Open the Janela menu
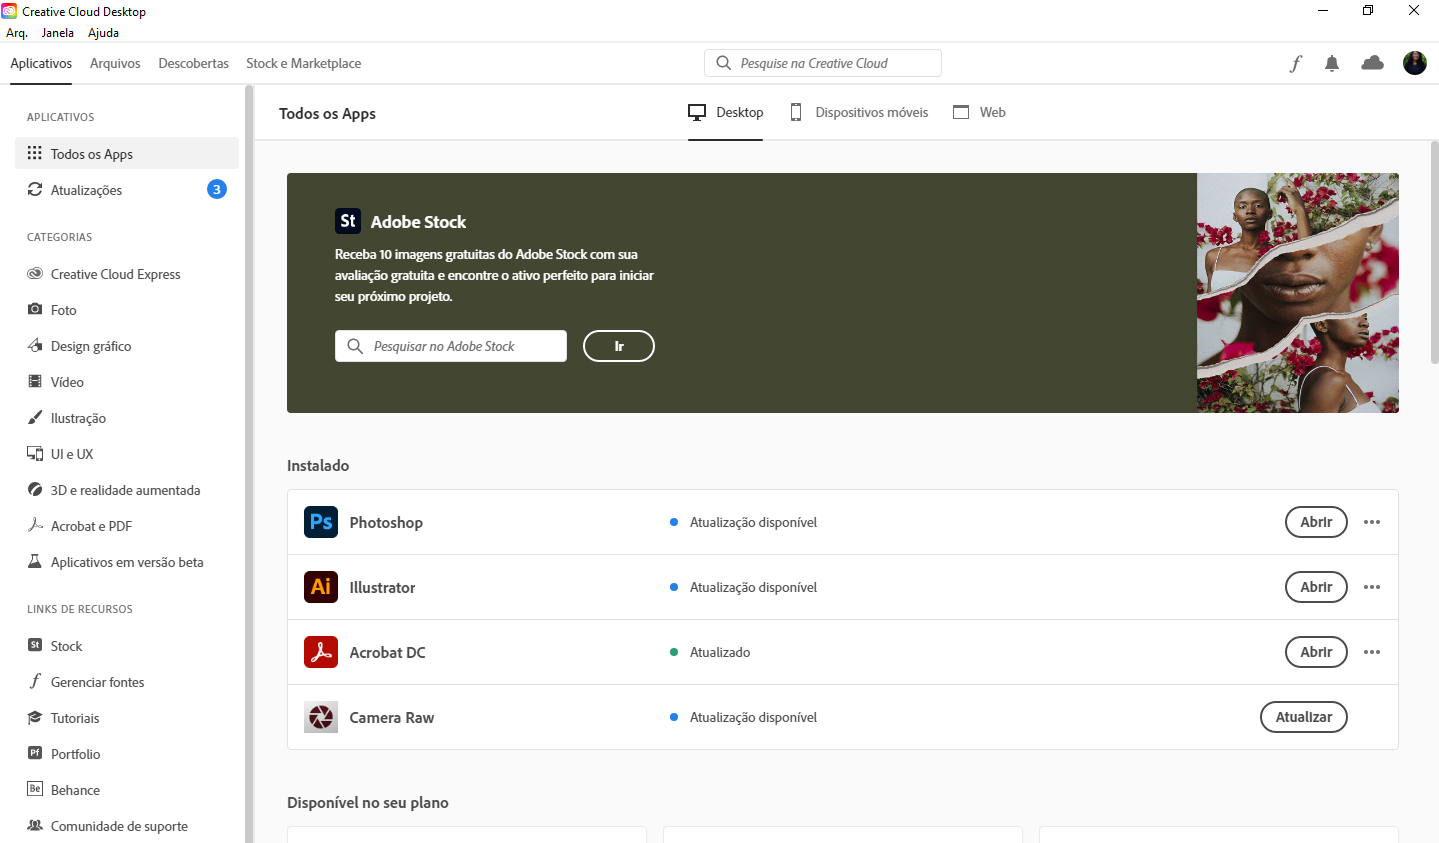Screen dimensions: 1439x843 [57, 33]
